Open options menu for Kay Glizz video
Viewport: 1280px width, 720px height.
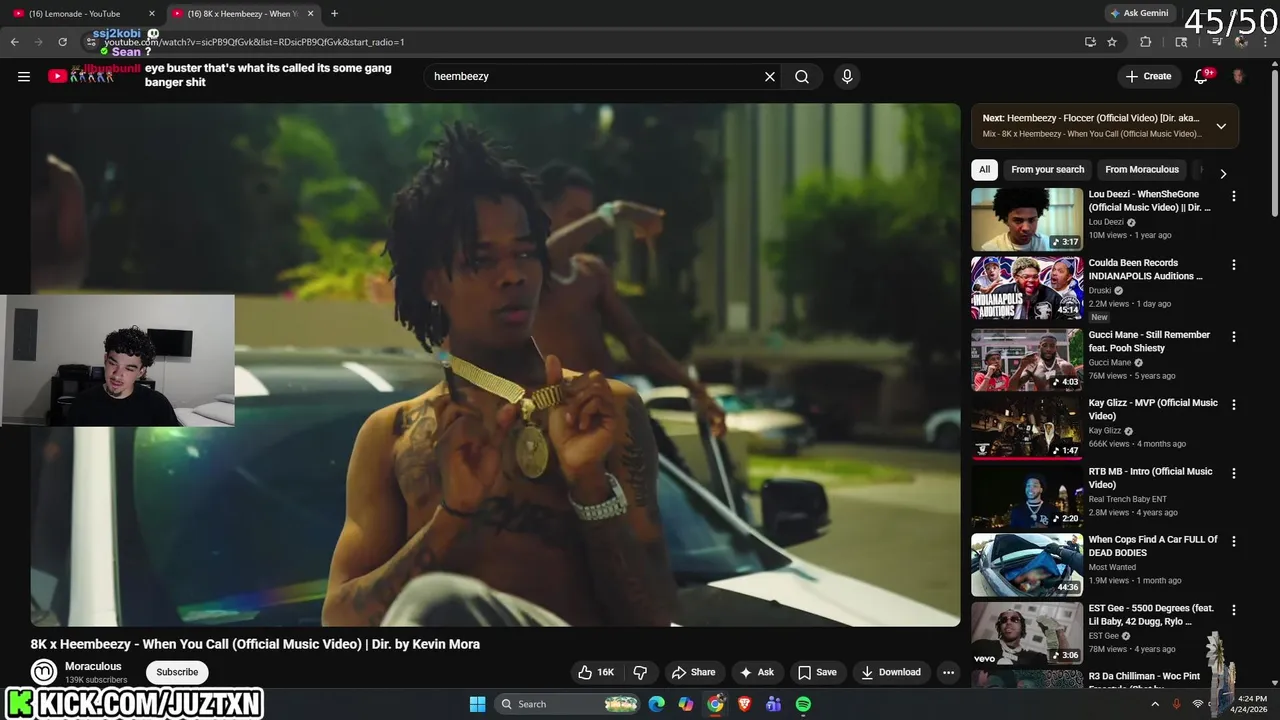pyautogui.click(x=1233, y=405)
